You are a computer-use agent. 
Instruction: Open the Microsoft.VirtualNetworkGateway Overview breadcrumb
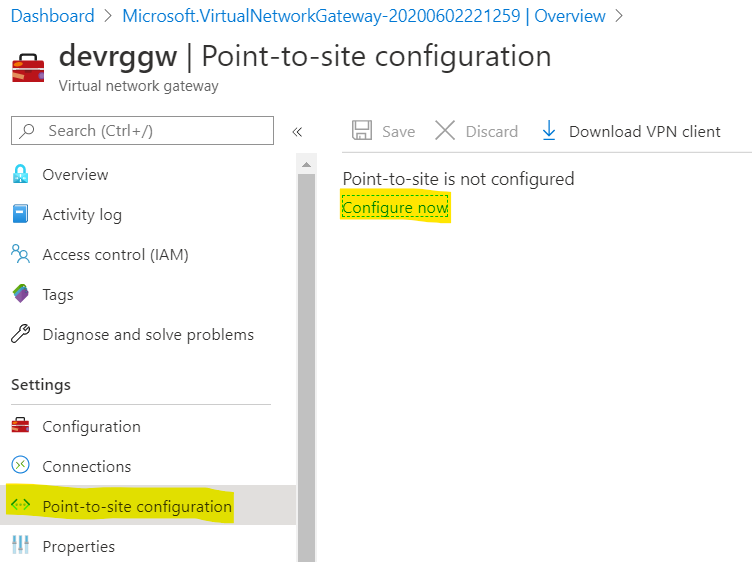tap(364, 16)
